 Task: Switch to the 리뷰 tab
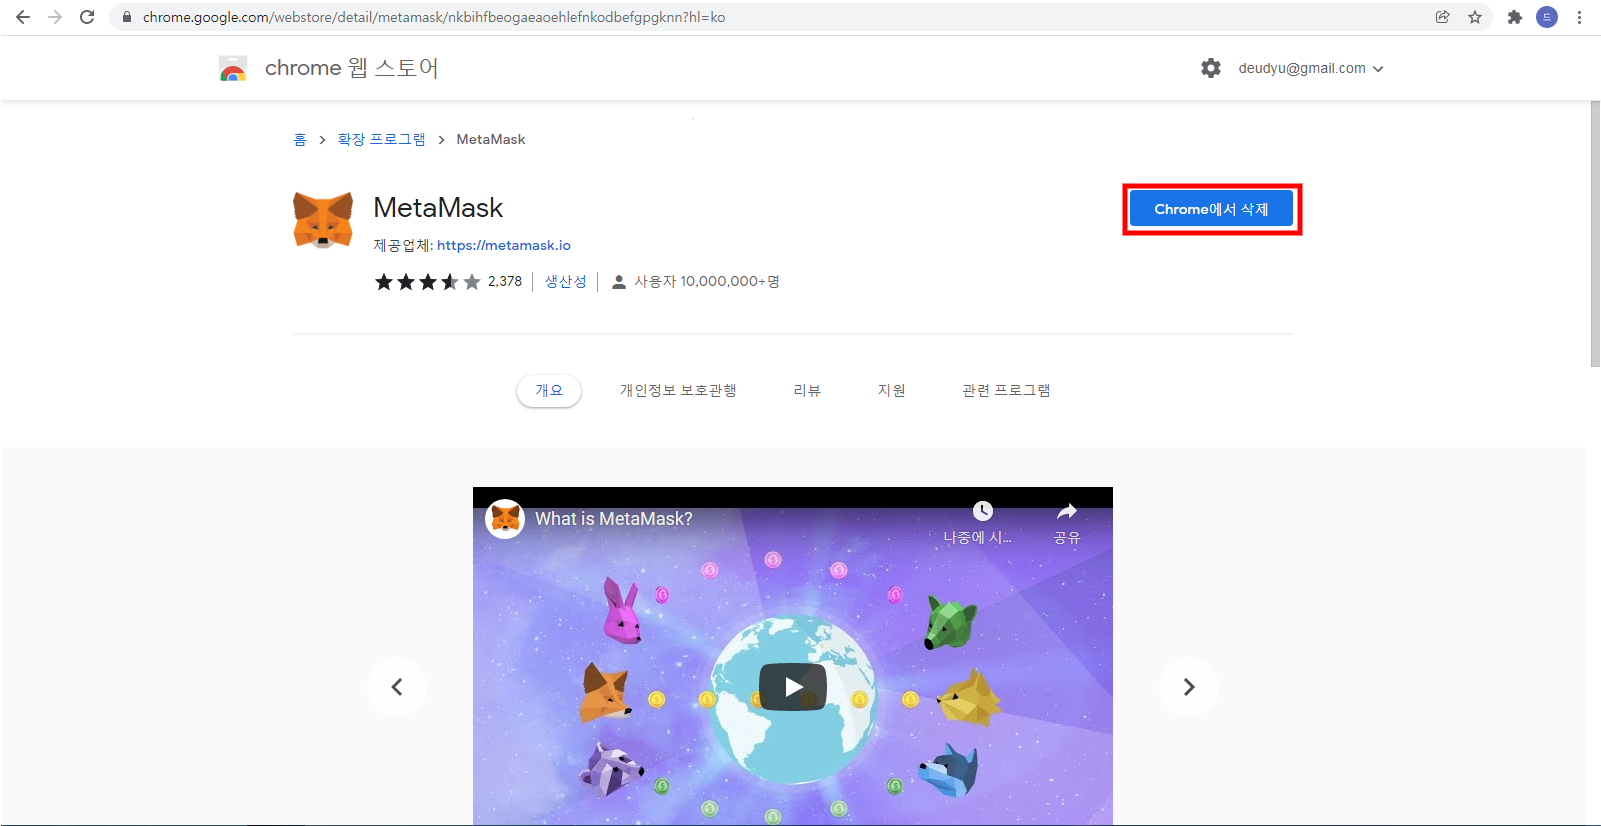point(807,390)
